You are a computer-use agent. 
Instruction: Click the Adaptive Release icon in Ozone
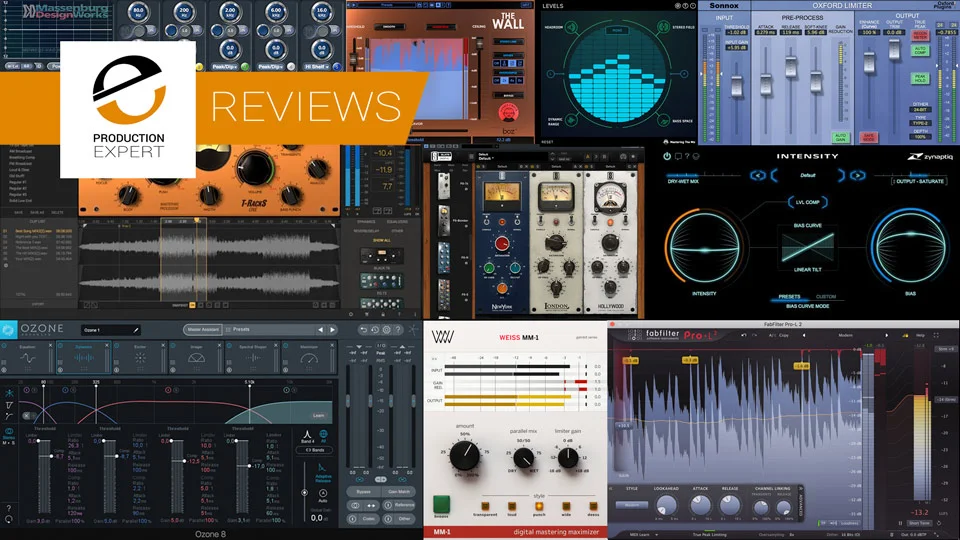pos(323,472)
